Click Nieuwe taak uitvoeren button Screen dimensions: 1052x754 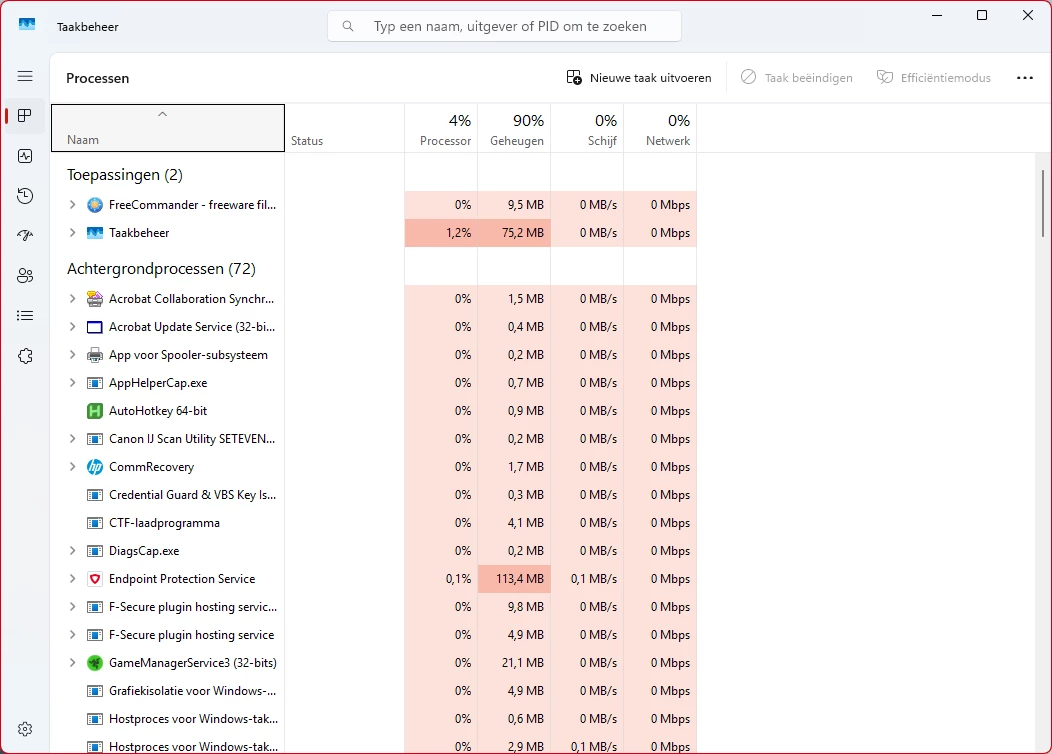tap(639, 78)
